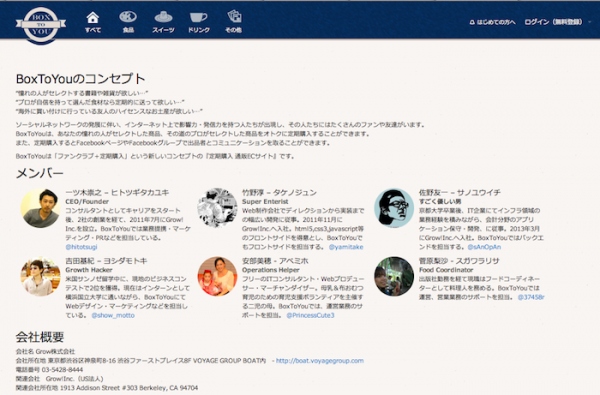Open the @37458r Twitter link

coord(531,297)
